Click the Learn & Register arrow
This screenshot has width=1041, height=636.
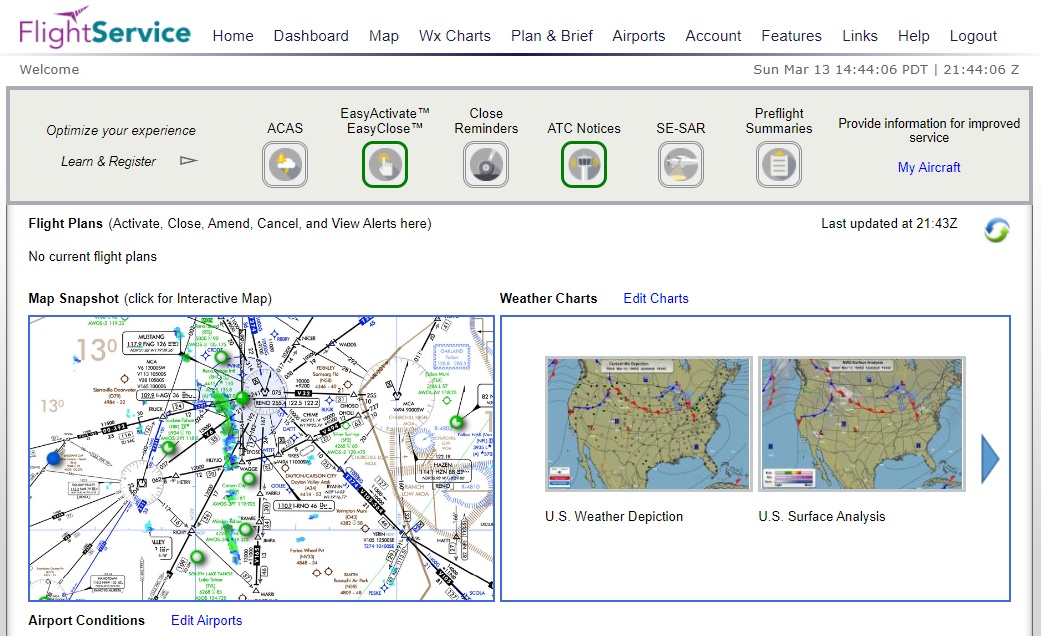pyautogui.click(x=186, y=158)
